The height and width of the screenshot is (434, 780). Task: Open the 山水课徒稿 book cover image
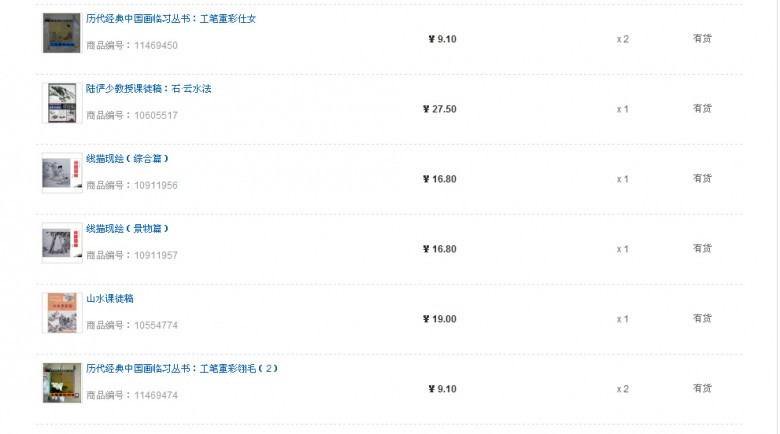pos(62,313)
